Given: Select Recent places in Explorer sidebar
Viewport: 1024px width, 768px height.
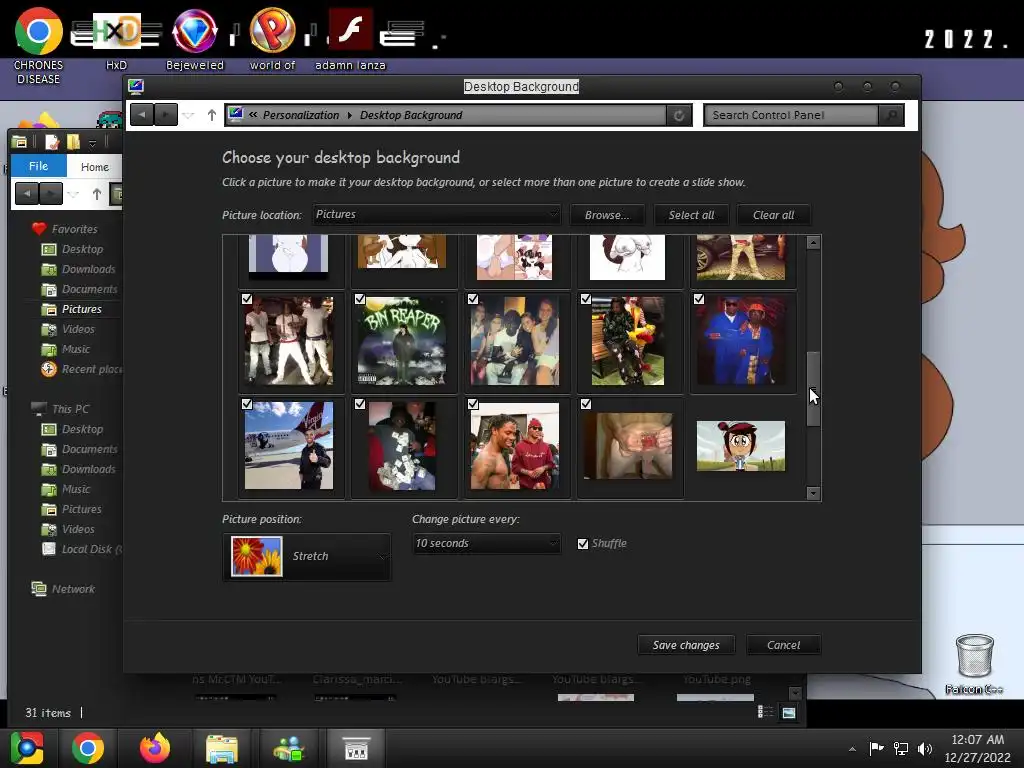Looking at the screenshot, I should [x=81, y=369].
